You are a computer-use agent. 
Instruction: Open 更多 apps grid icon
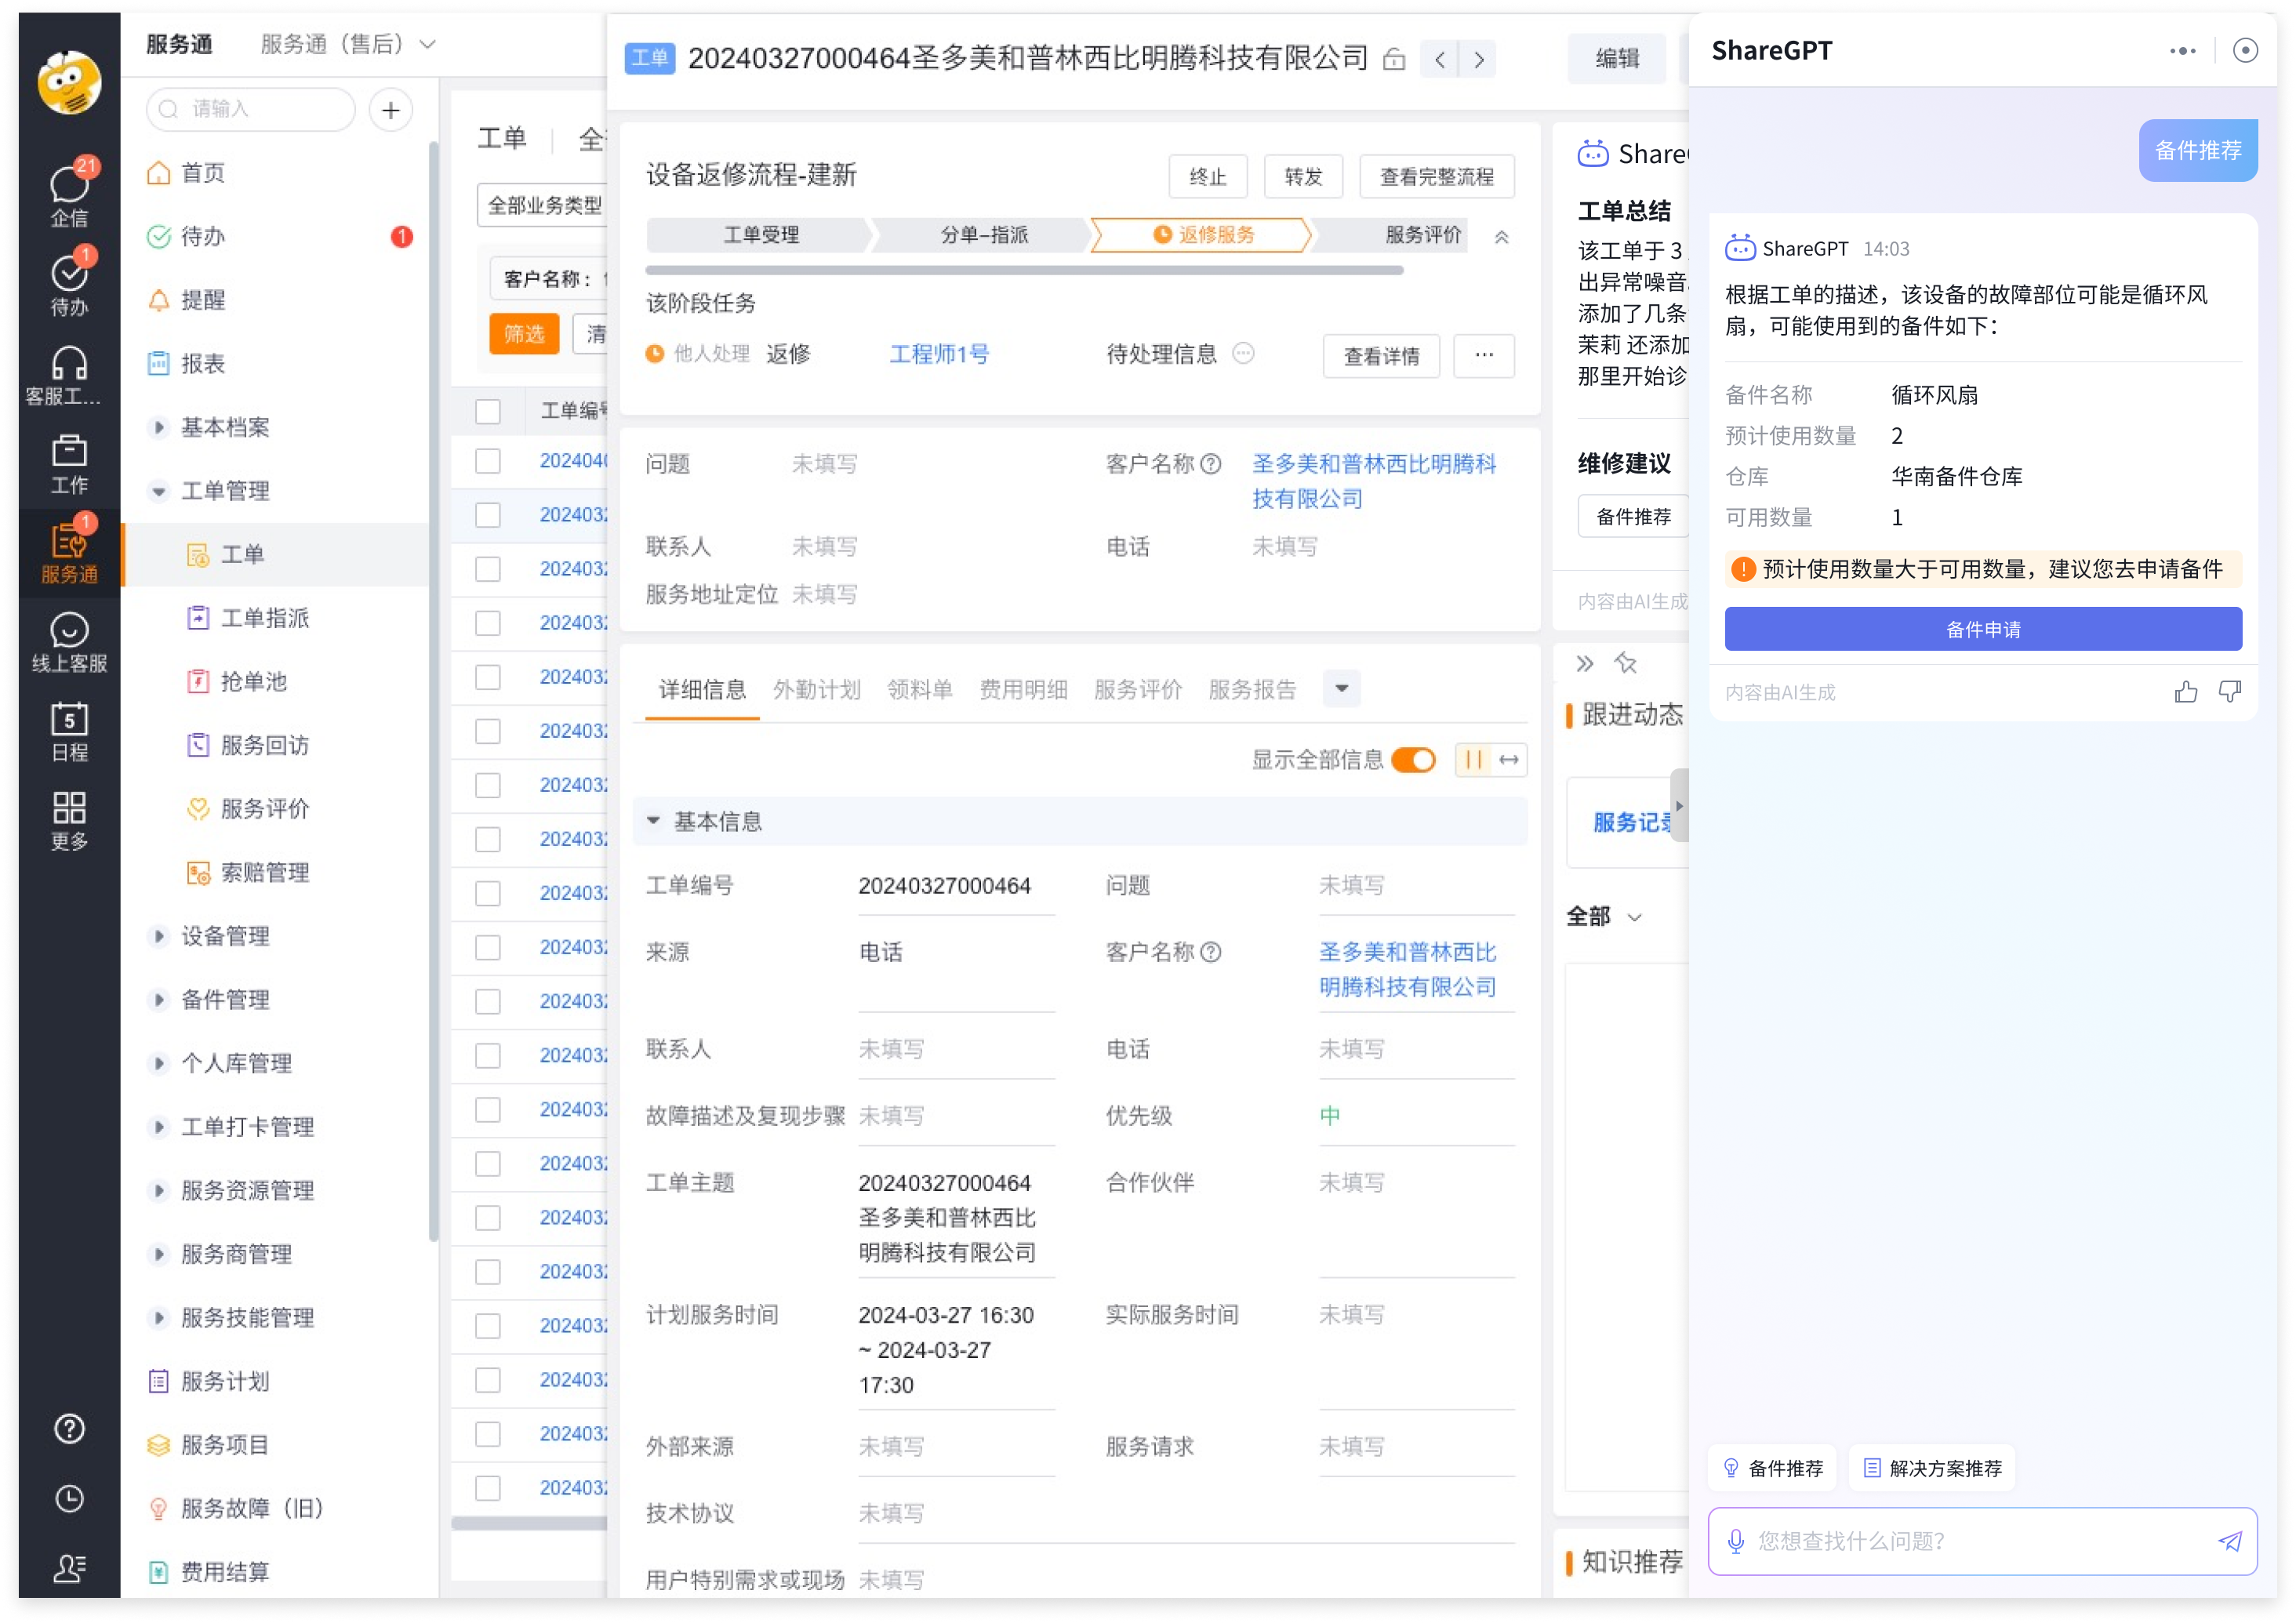tap(69, 820)
